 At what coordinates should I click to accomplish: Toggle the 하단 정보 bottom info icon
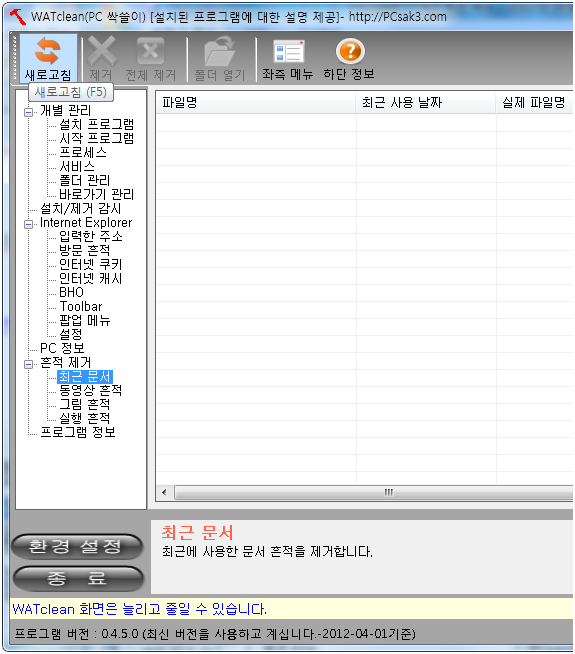pos(350,51)
